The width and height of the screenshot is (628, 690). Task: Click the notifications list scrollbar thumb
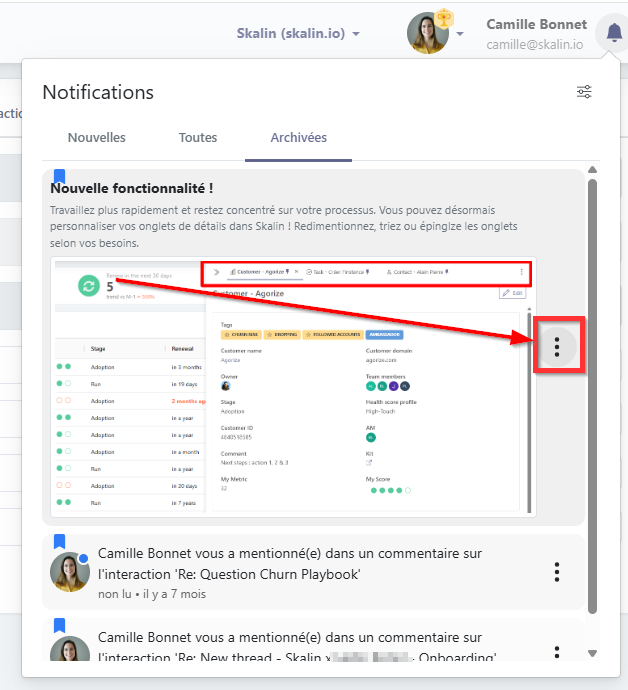592,396
